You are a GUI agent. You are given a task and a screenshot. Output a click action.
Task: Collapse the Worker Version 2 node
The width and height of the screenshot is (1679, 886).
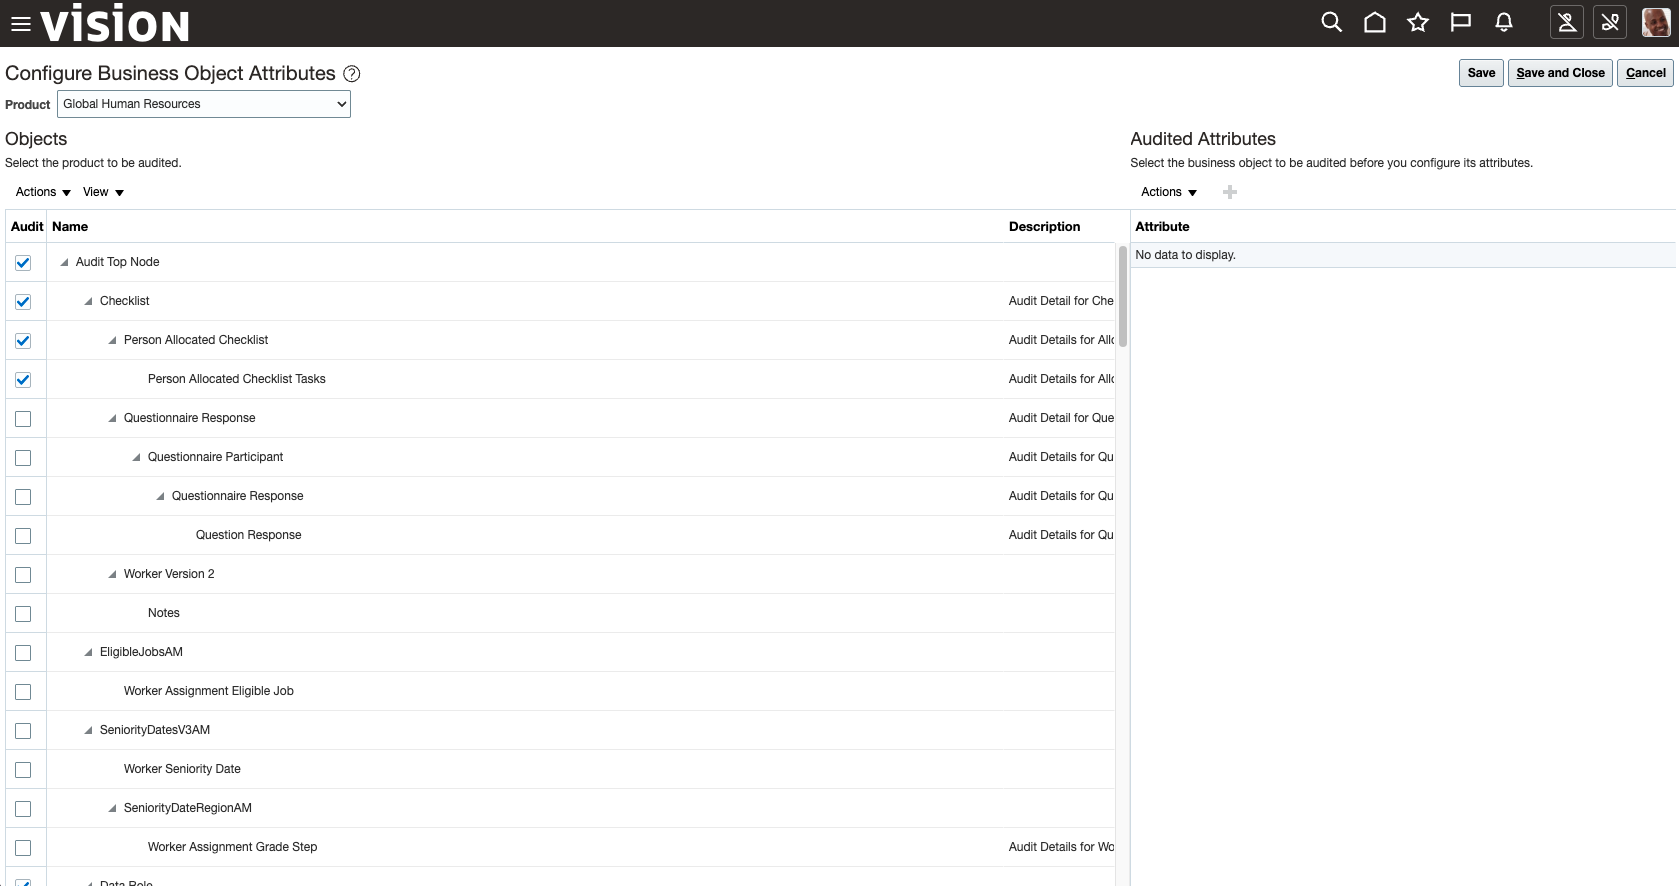pos(112,574)
